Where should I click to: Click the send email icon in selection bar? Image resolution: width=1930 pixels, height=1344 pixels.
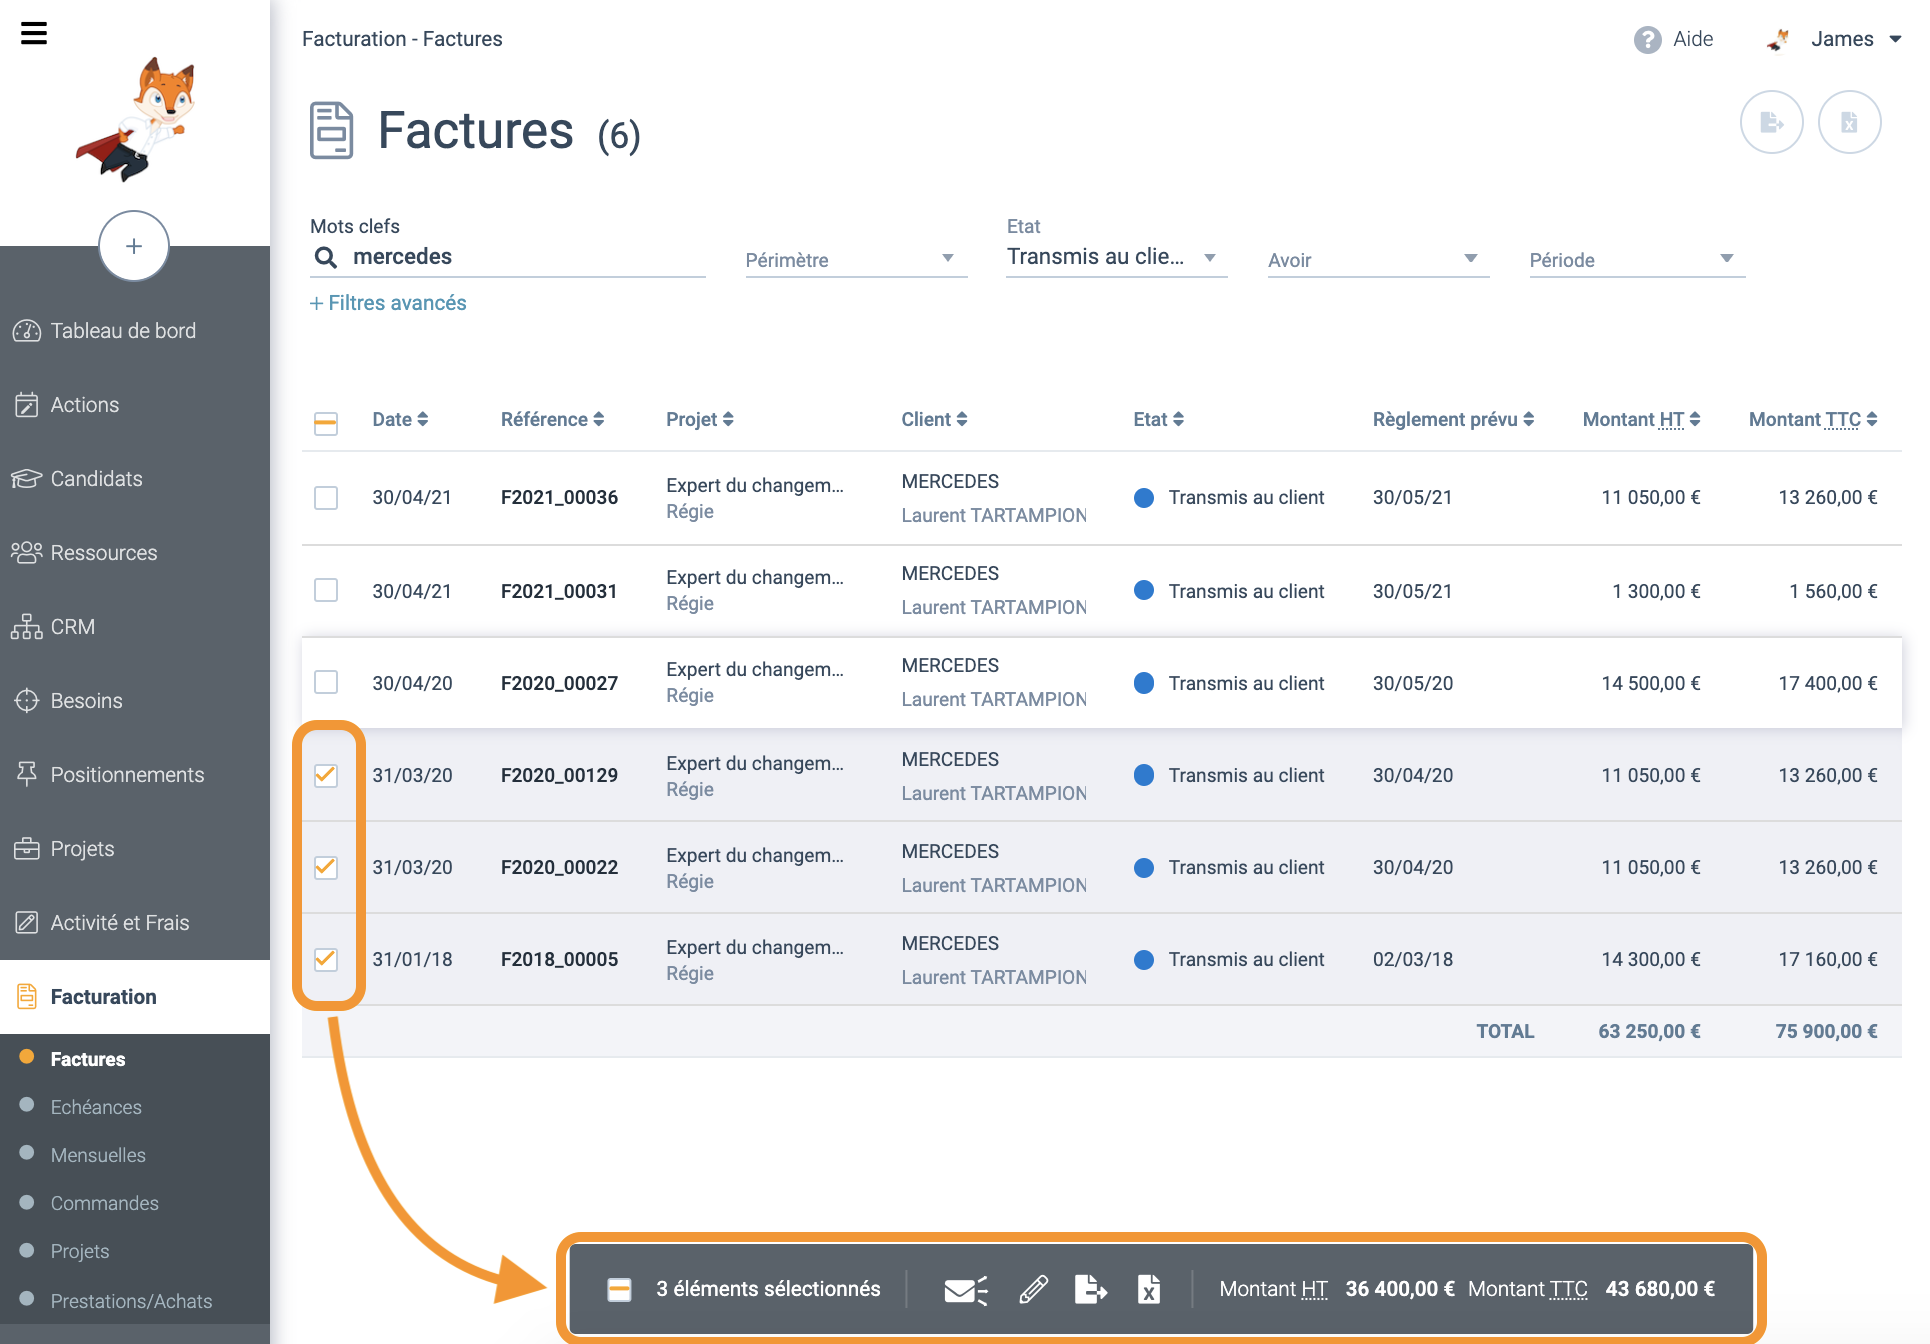click(x=965, y=1290)
